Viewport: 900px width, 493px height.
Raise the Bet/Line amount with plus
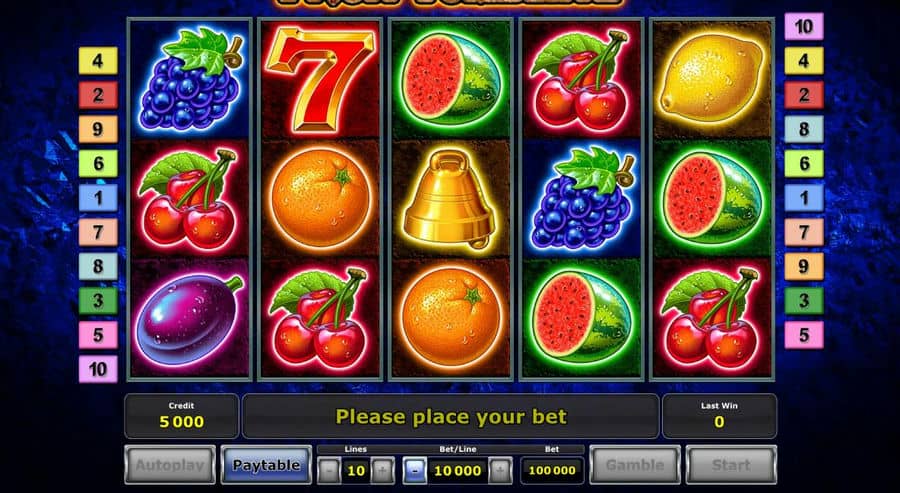[x=501, y=471]
